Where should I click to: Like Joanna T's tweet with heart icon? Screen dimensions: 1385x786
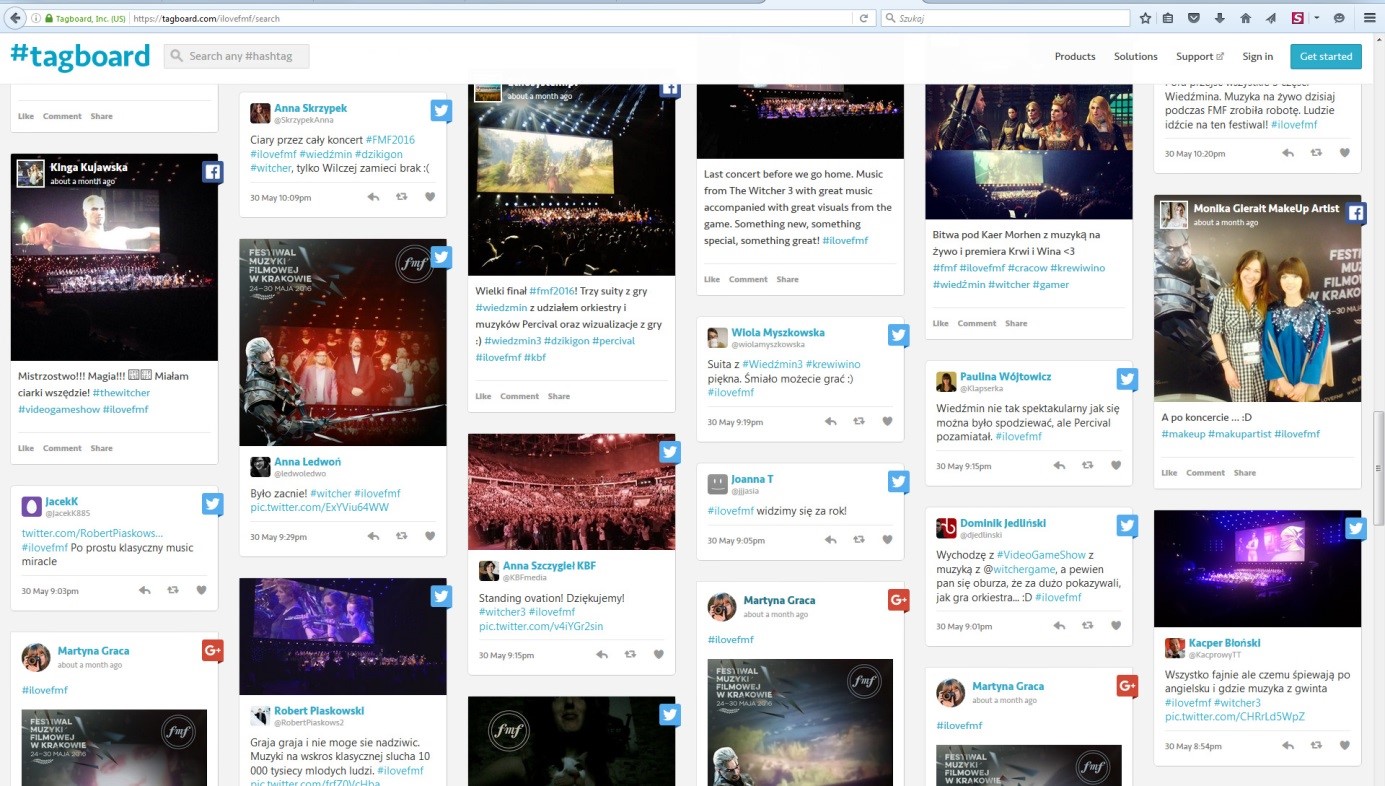[887, 540]
